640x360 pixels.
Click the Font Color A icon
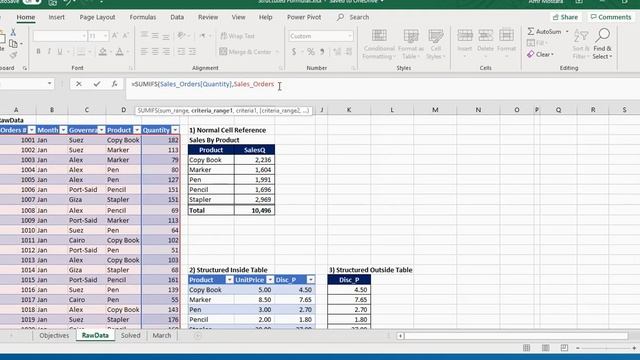coord(120,52)
